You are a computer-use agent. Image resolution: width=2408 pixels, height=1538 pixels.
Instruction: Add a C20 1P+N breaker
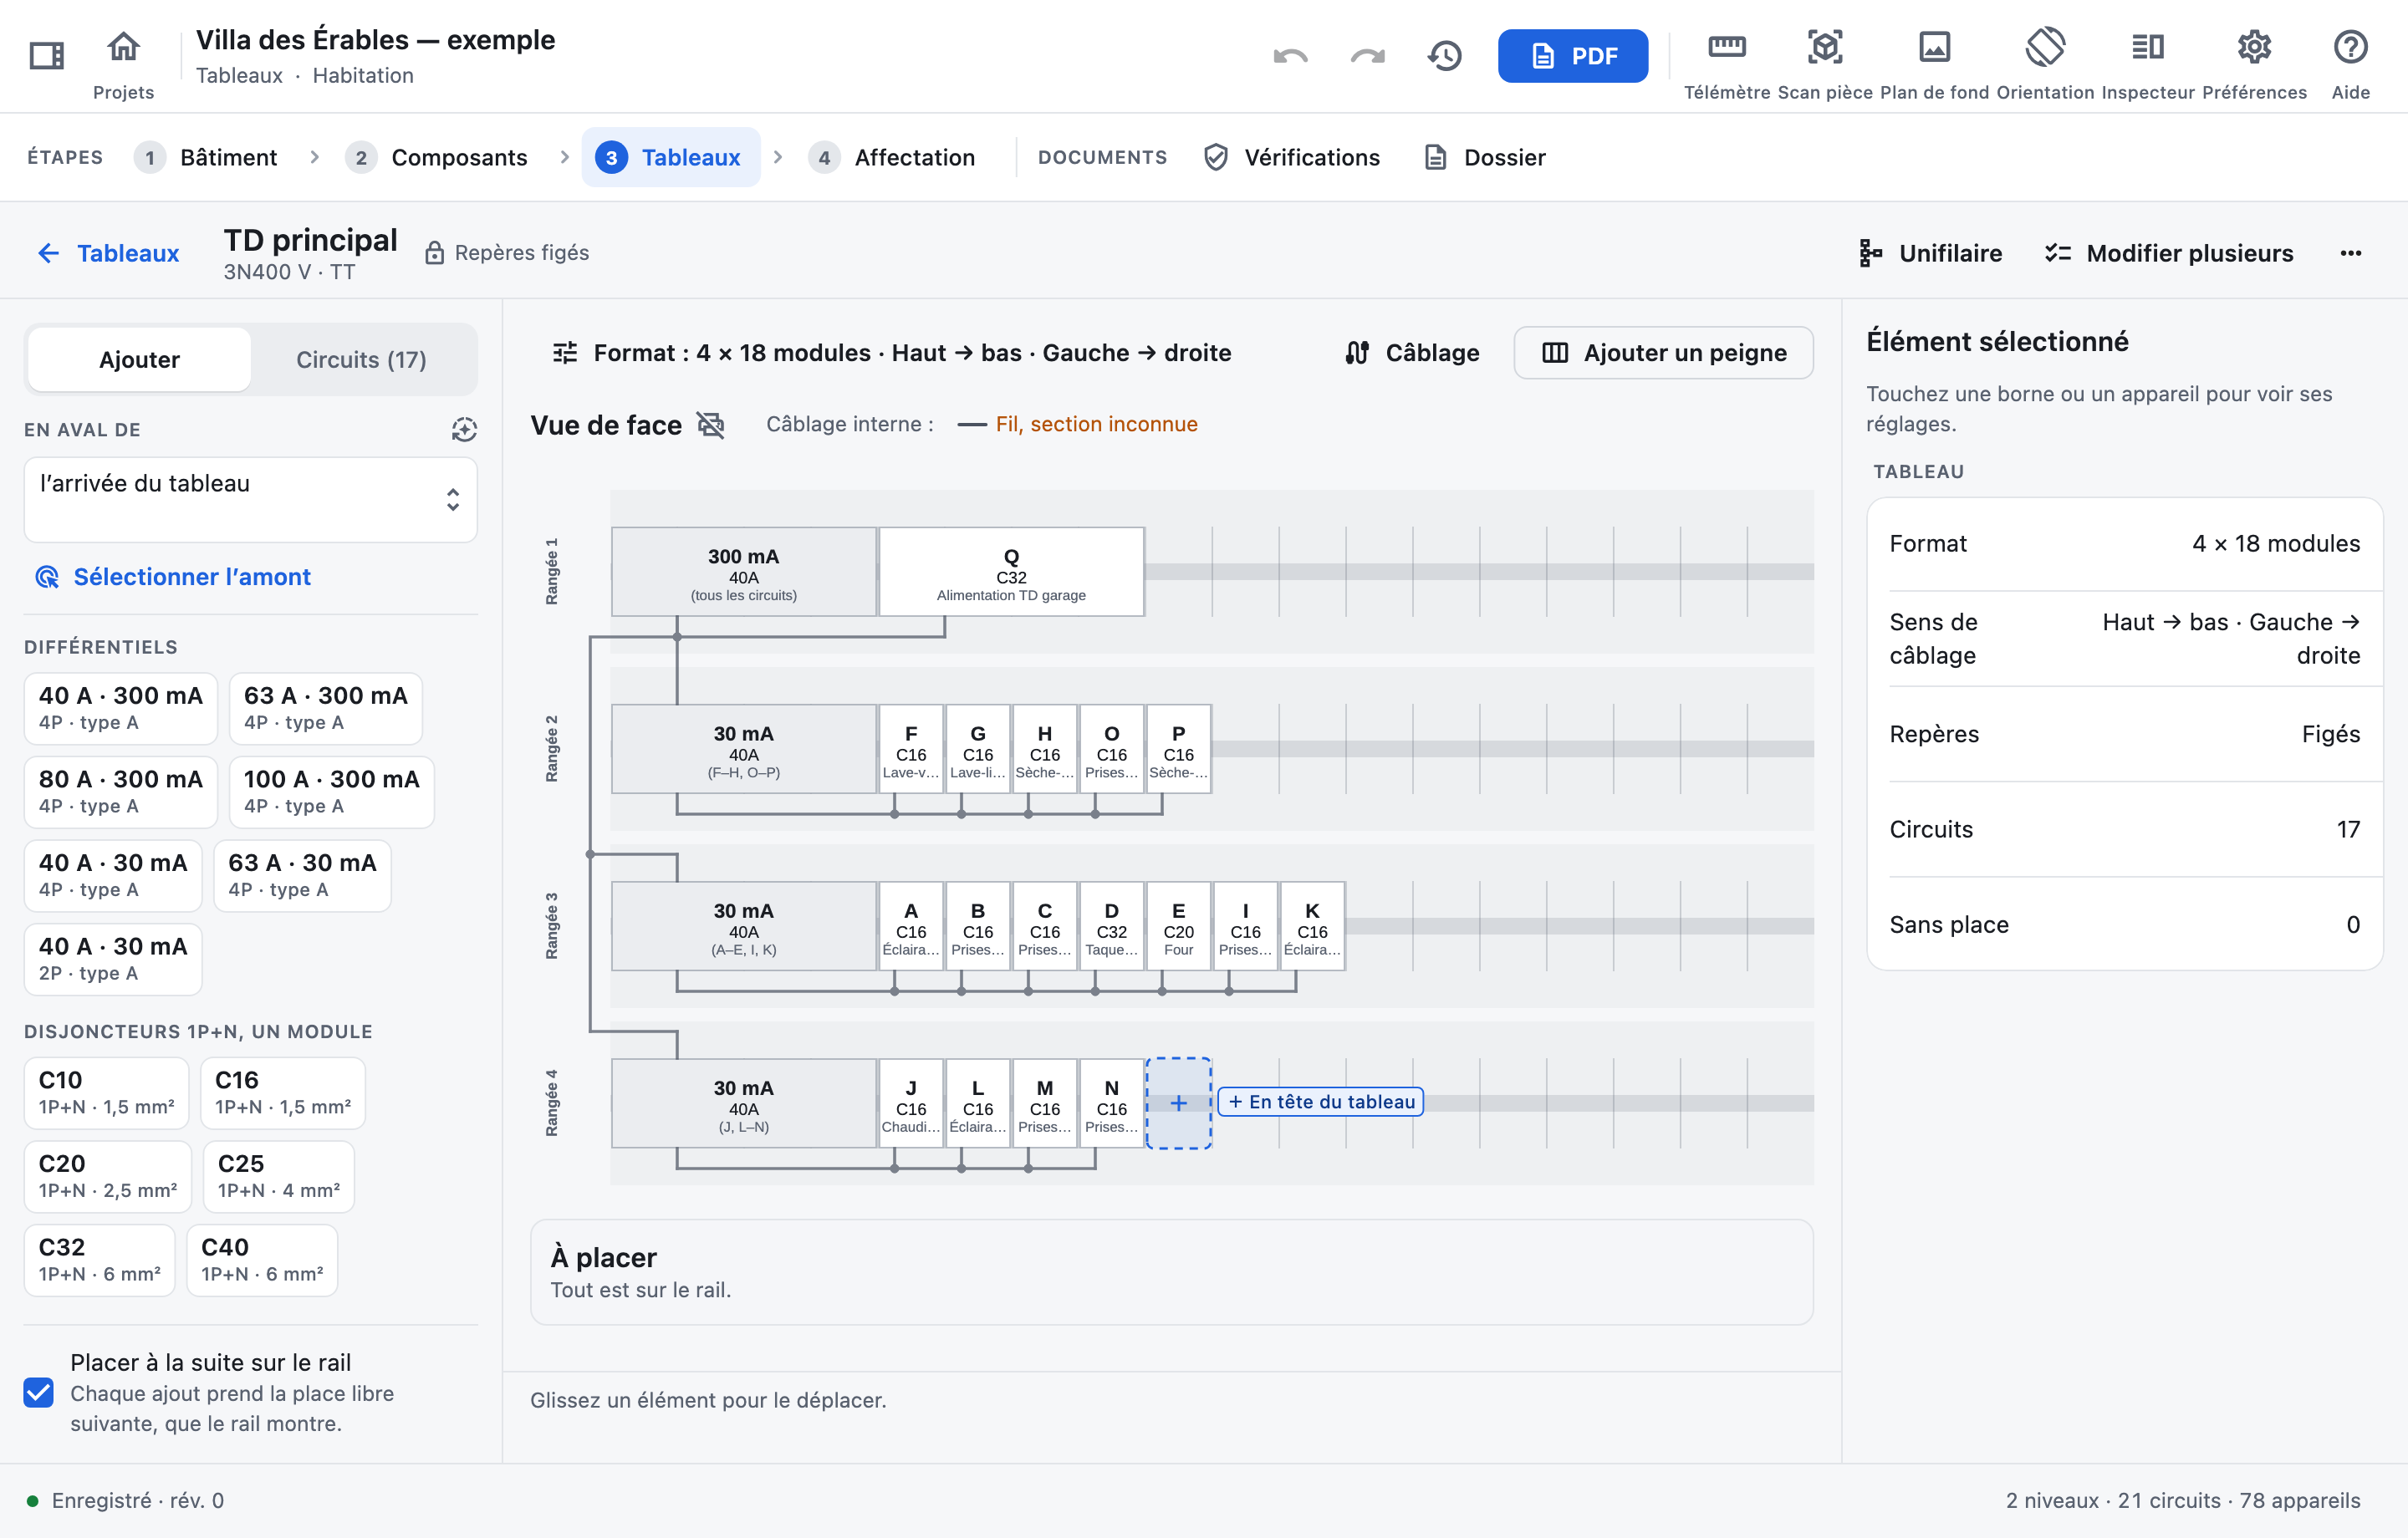108,1175
